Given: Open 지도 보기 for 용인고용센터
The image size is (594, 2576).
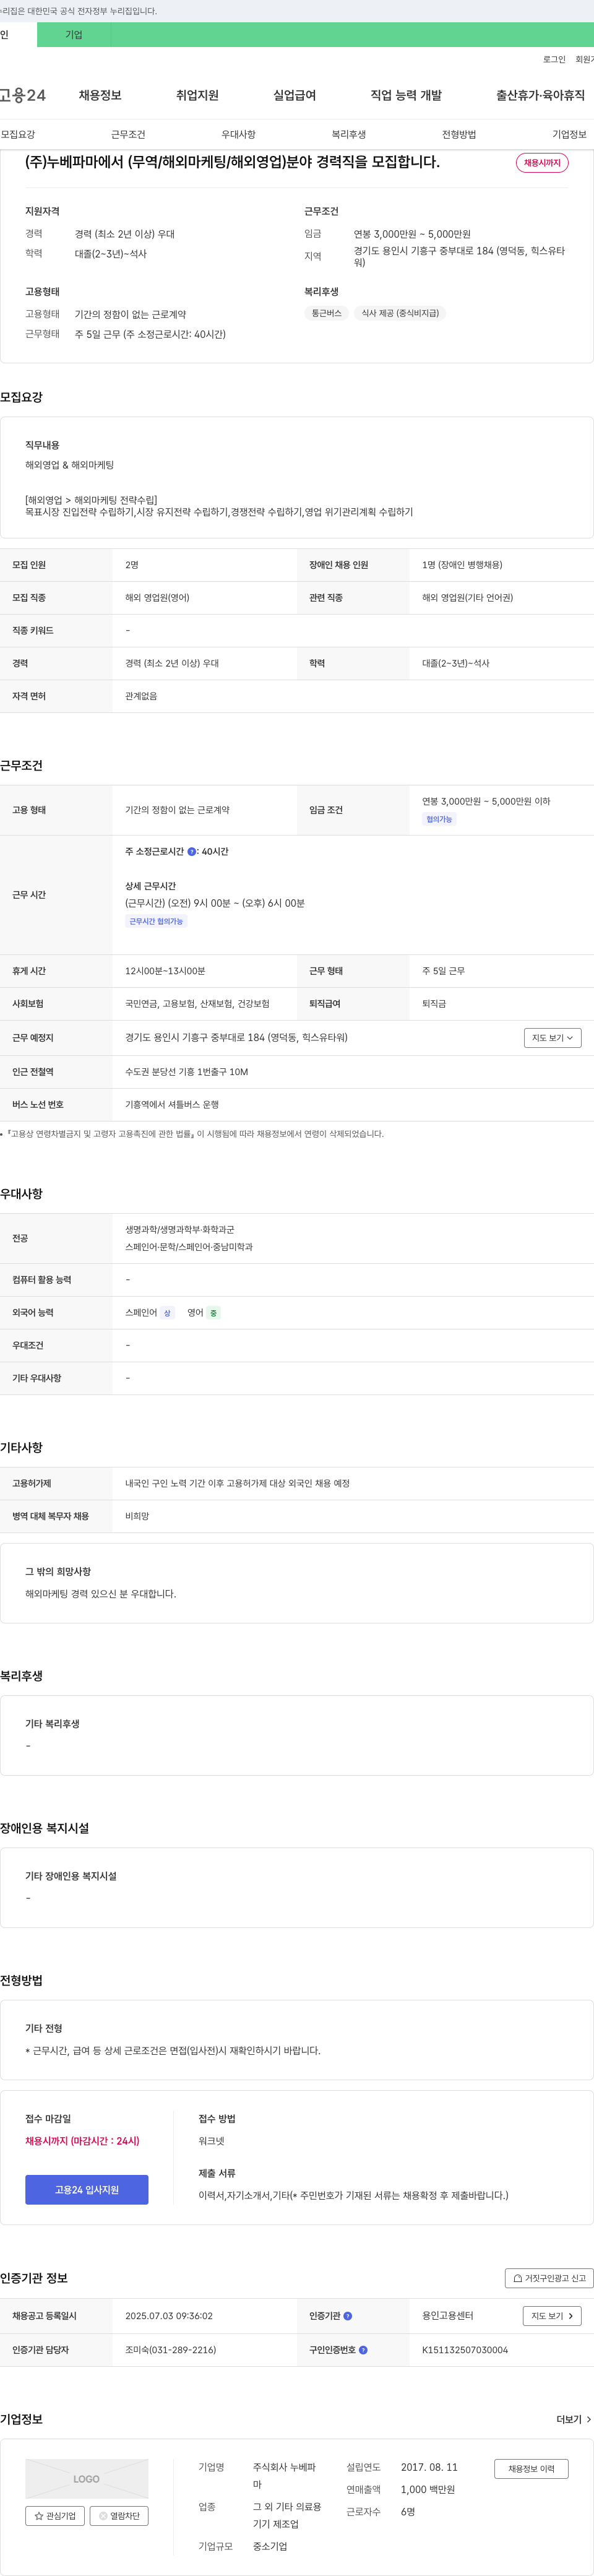Looking at the screenshot, I should click(x=552, y=2316).
